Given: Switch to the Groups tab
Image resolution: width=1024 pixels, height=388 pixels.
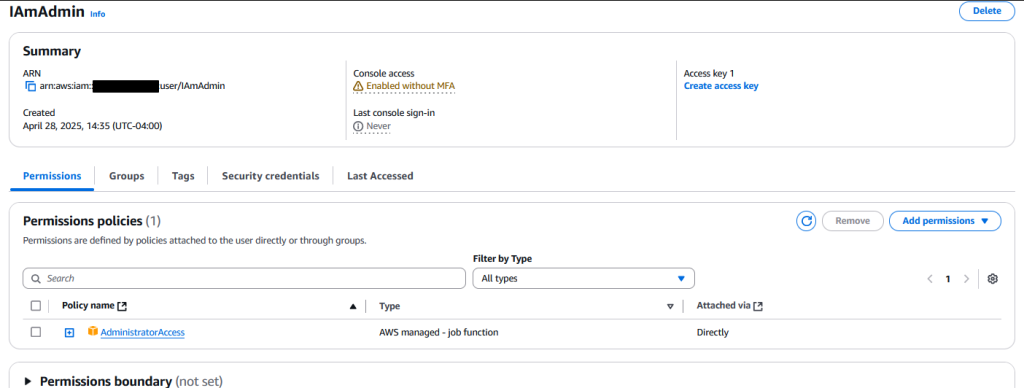Looking at the screenshot, I should tap(127, 176).
